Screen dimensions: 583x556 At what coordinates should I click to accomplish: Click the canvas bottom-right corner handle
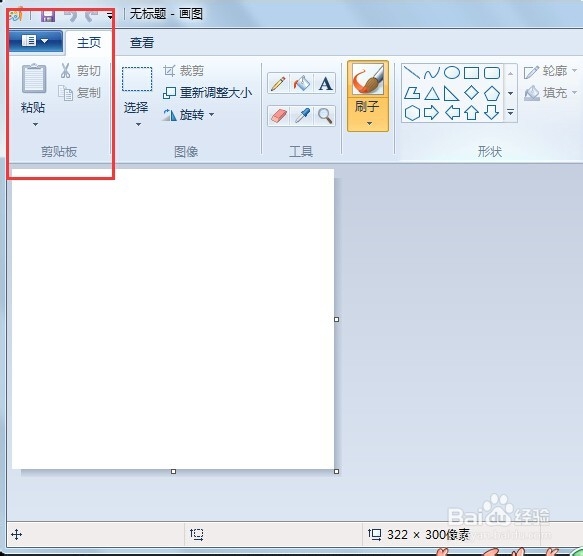pyautogui.click(x=336, y=472)
